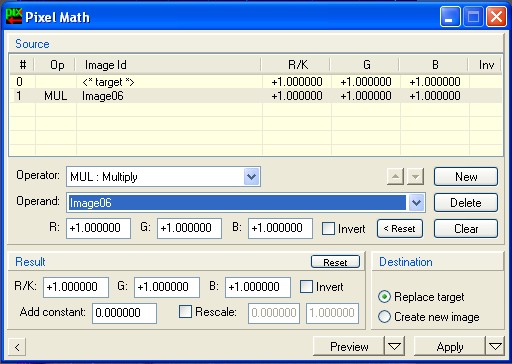This screenshot has height=364, width=512.
Task: Click the Op column header
Action: 56,65
